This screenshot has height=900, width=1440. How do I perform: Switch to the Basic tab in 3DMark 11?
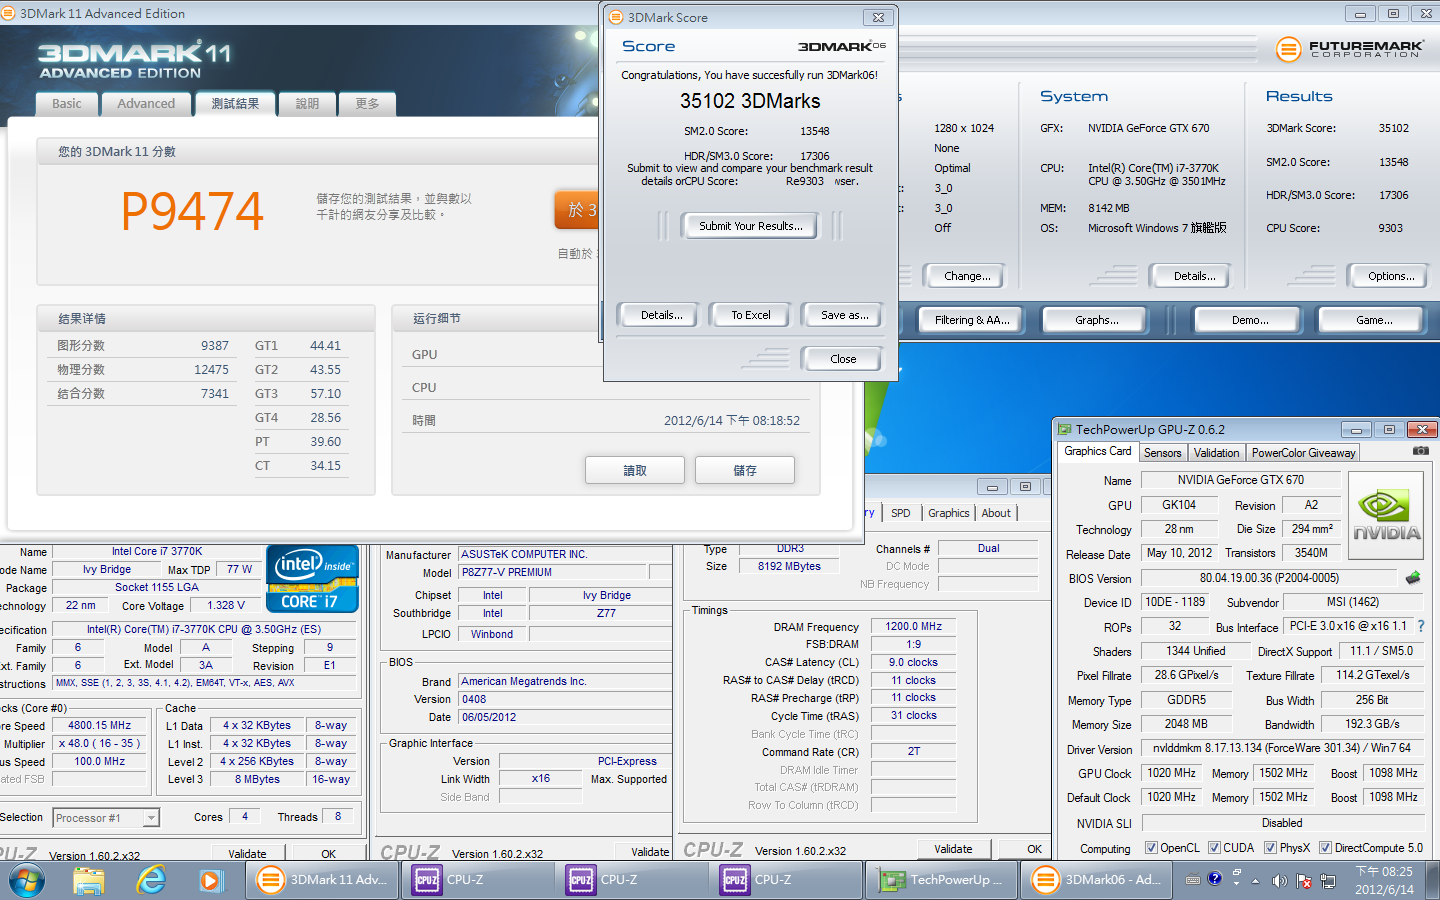click(x=67, y=103)
